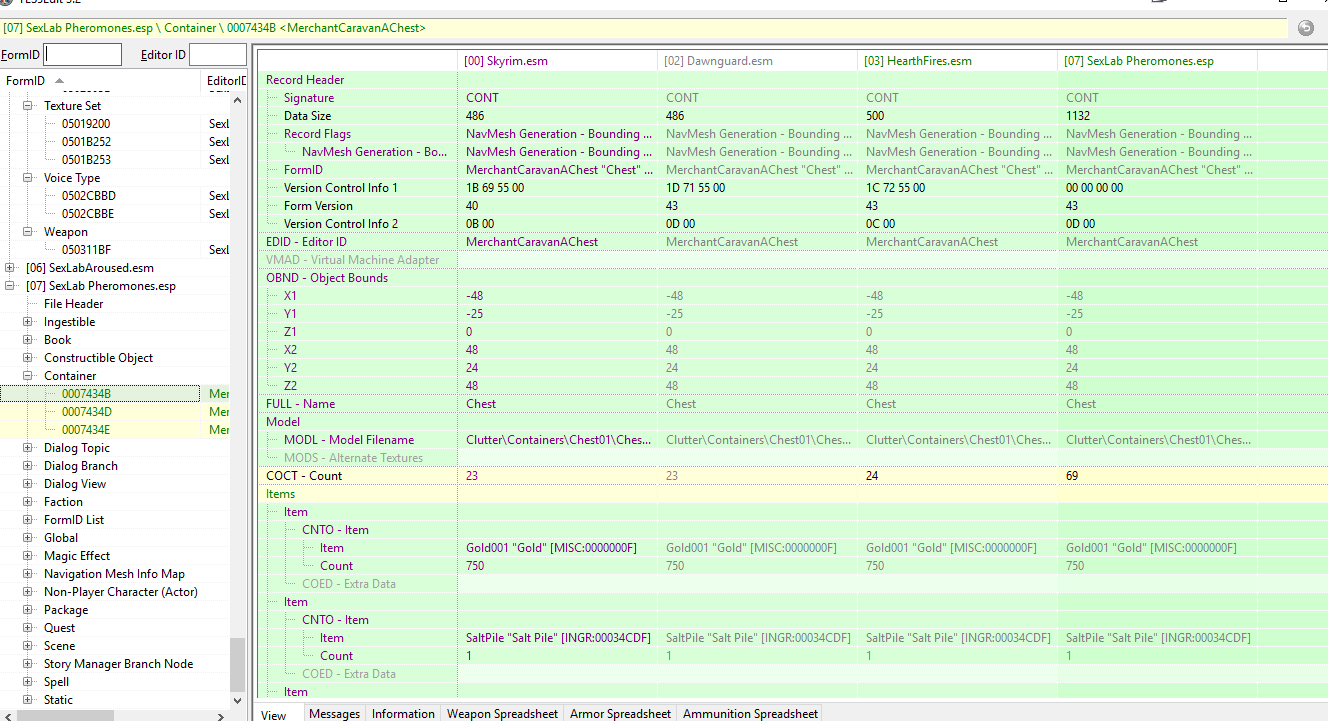Select container record 0007434E
Viewport: 1328px width, 721px height.
pyautogui.click(x=87, y=430)
